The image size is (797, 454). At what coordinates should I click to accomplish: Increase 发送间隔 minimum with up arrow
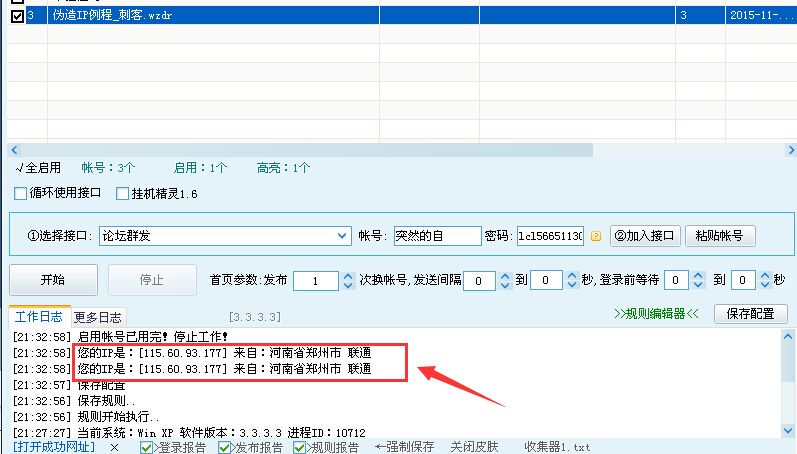click(505, 276)
